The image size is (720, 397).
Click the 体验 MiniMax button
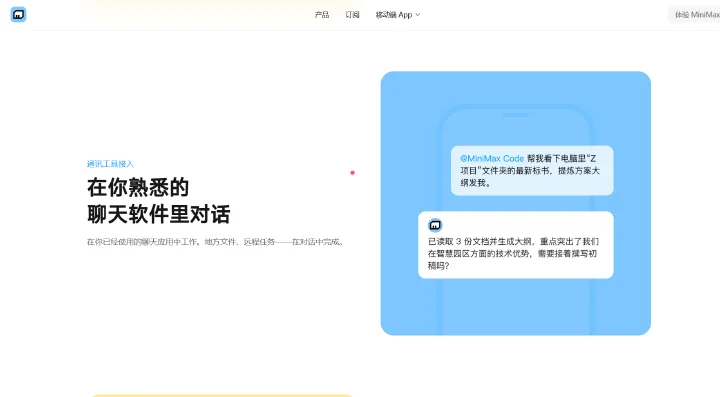[694, 15]
